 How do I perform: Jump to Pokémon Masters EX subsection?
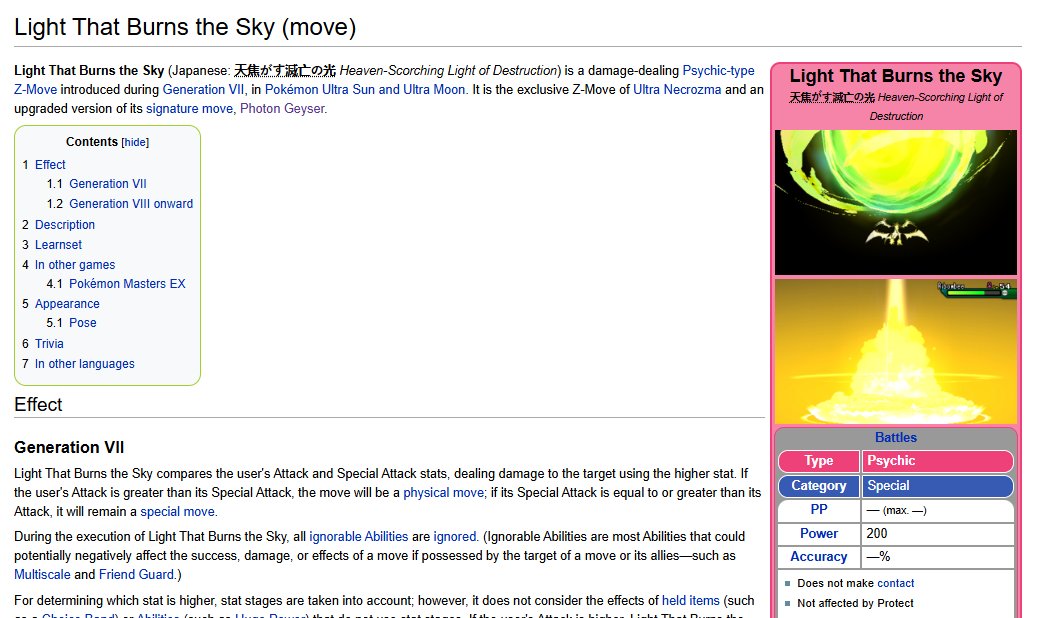coord(127,283)
